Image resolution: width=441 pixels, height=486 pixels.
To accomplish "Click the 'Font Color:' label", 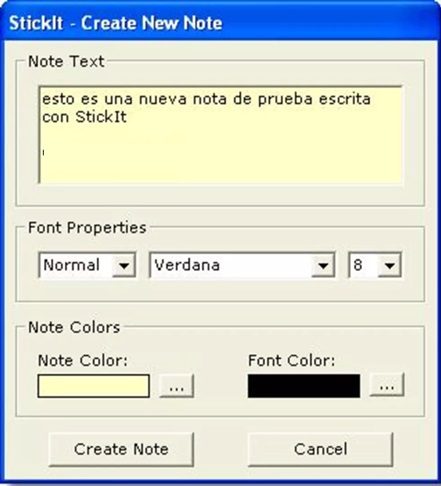I will coord(292,360).
